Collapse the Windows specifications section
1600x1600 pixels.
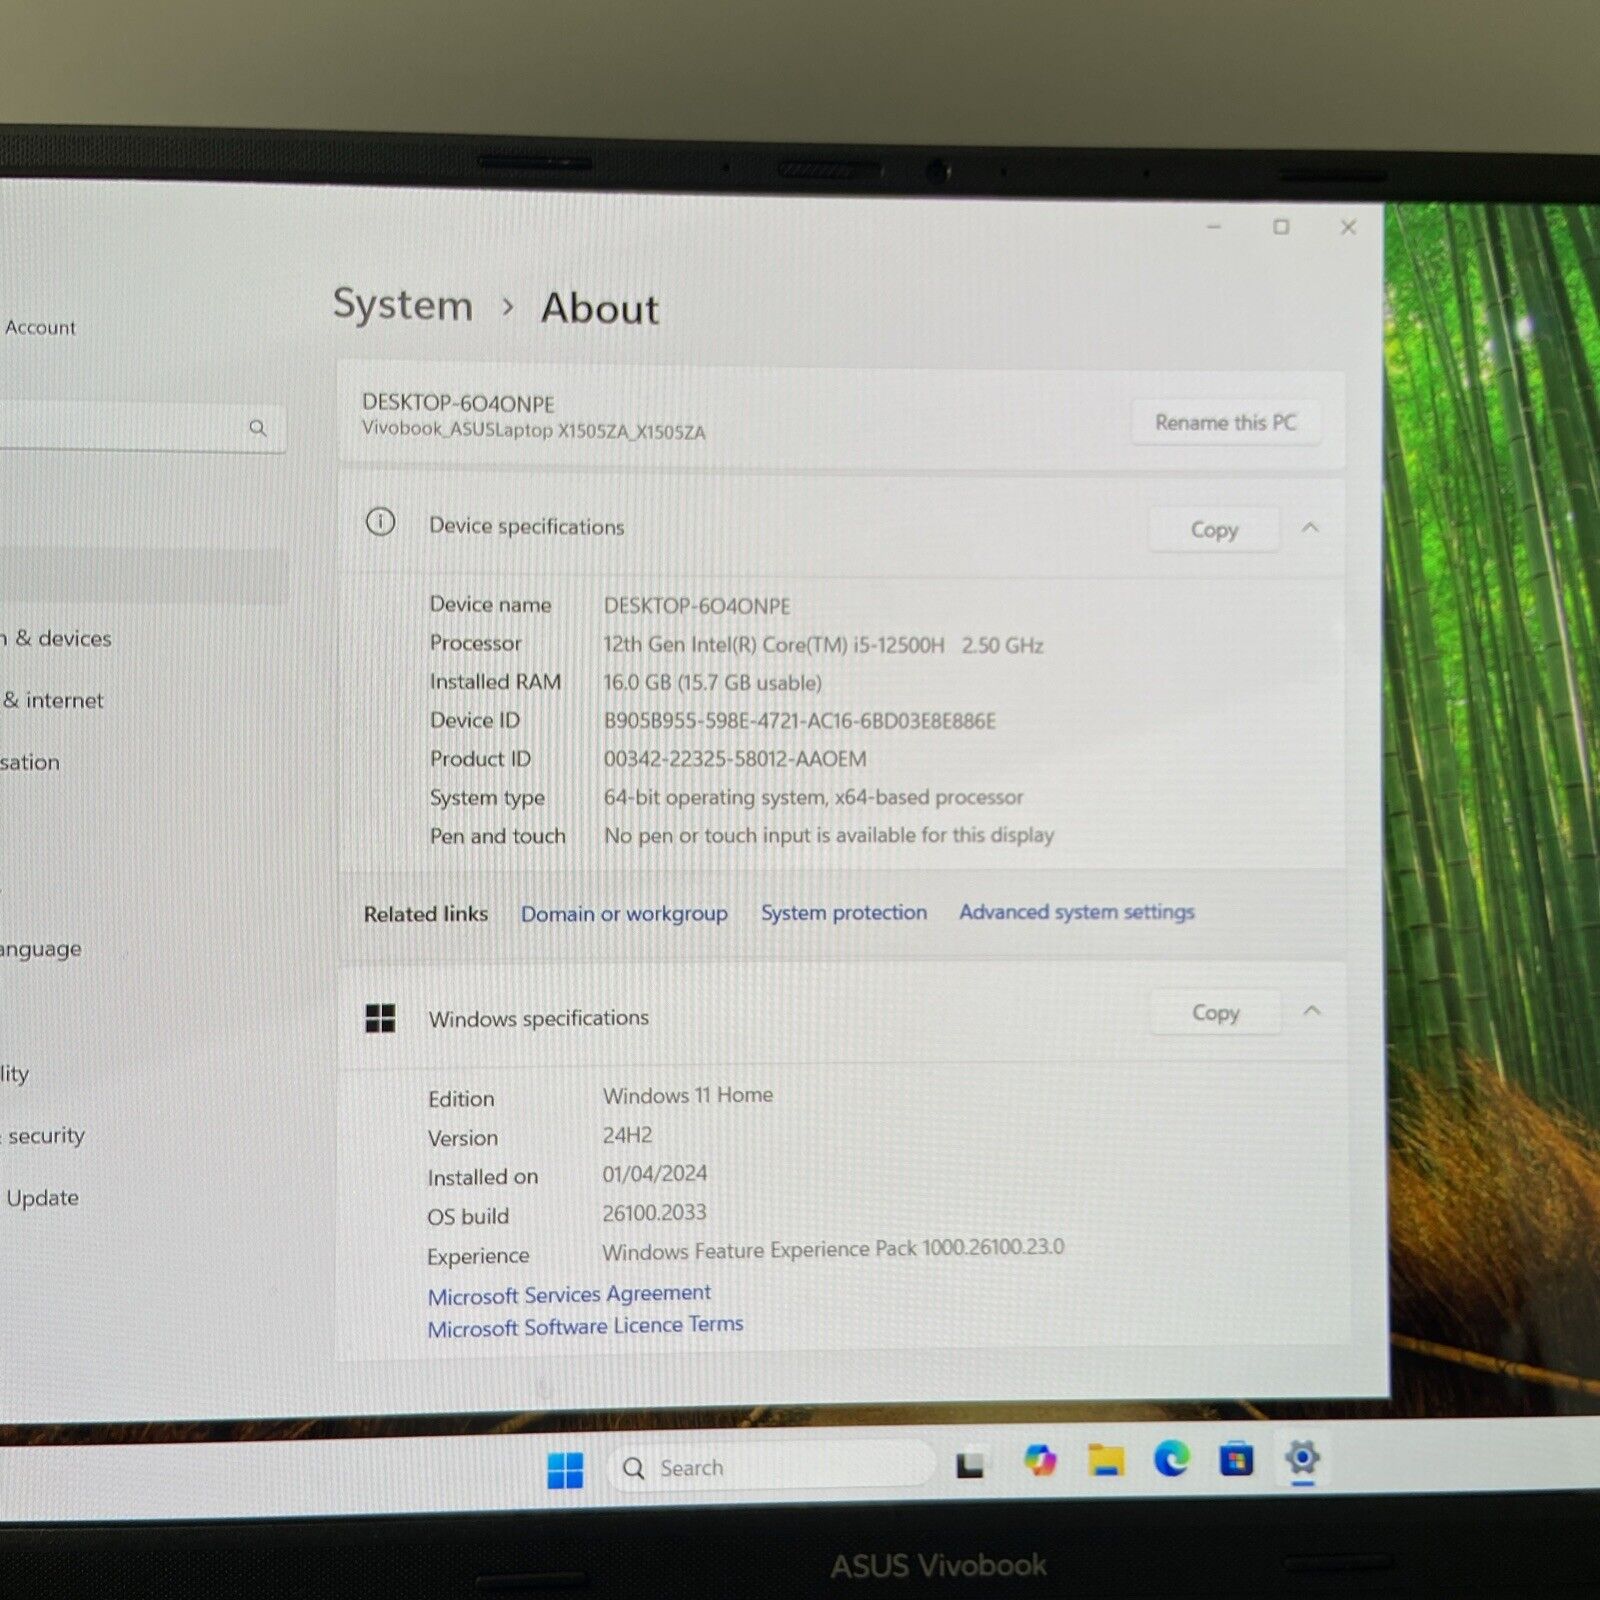click(x=1312, y=1012)
